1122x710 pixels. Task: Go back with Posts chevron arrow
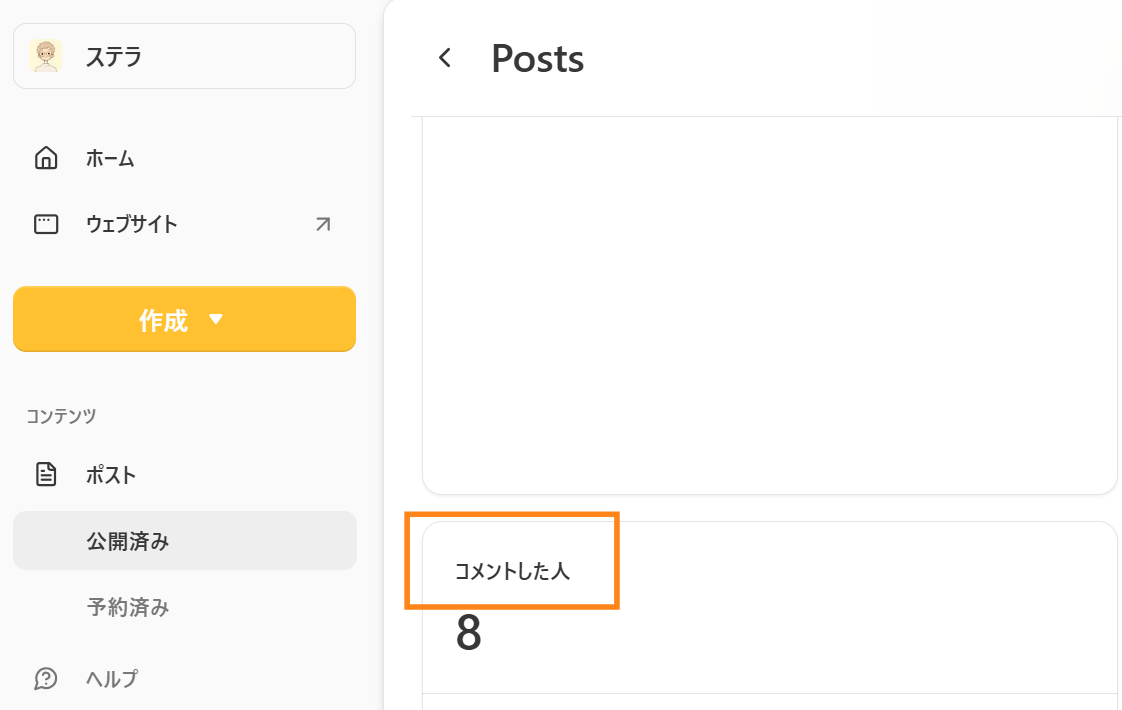(x=445, y=57)
